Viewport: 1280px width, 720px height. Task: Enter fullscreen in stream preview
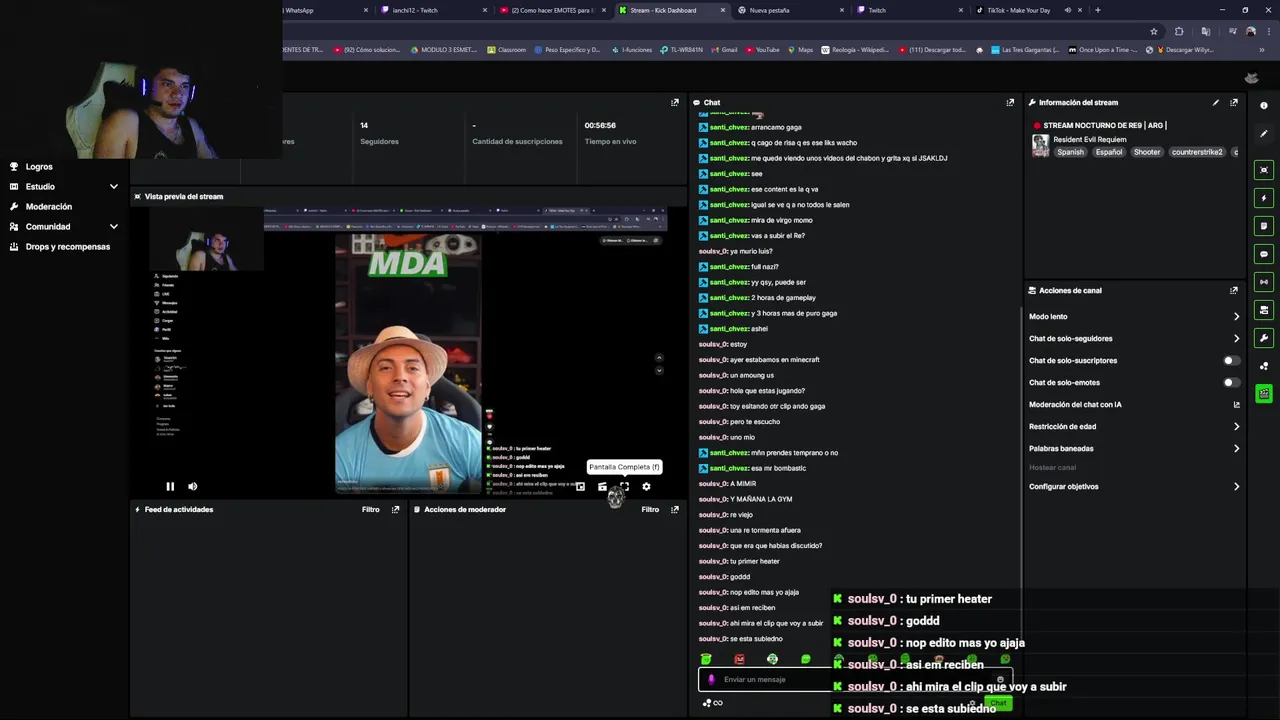pyautogui.click(x=624, y=487)
